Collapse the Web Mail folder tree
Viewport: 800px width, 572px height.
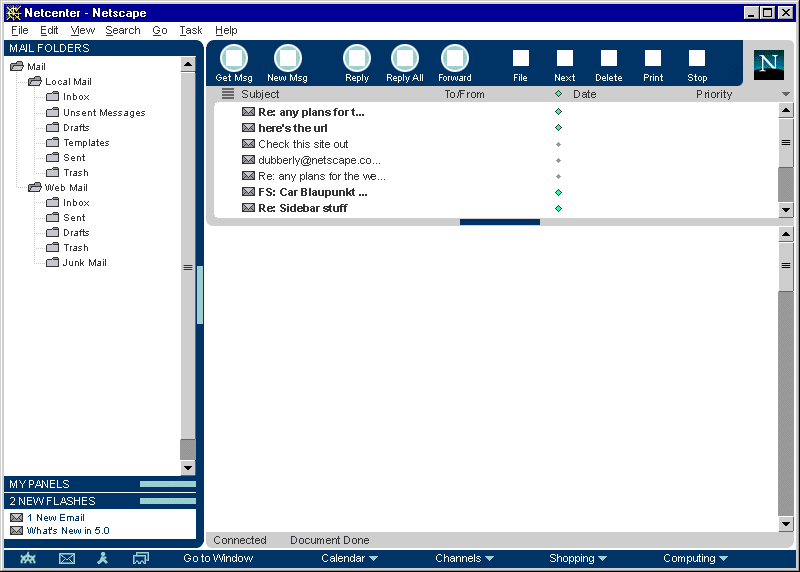pyautogui.click(x=35, y=187)
